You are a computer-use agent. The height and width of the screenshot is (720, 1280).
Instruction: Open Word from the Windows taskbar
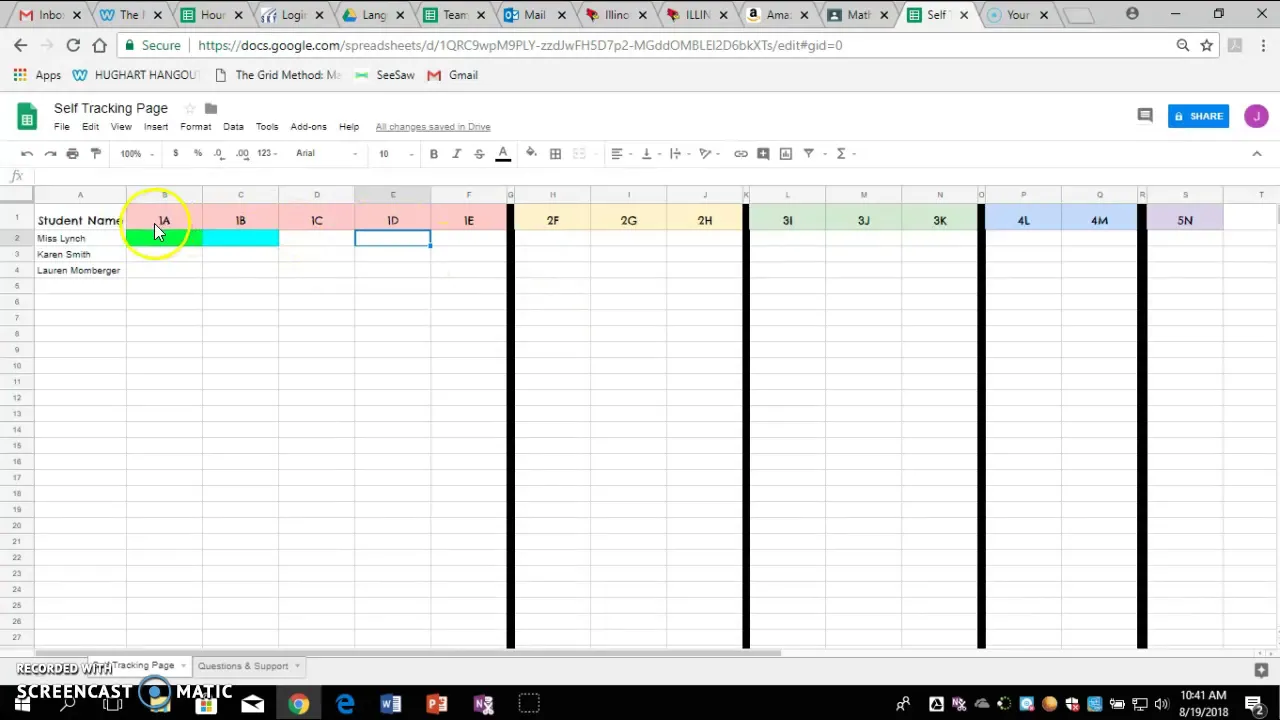390,705
